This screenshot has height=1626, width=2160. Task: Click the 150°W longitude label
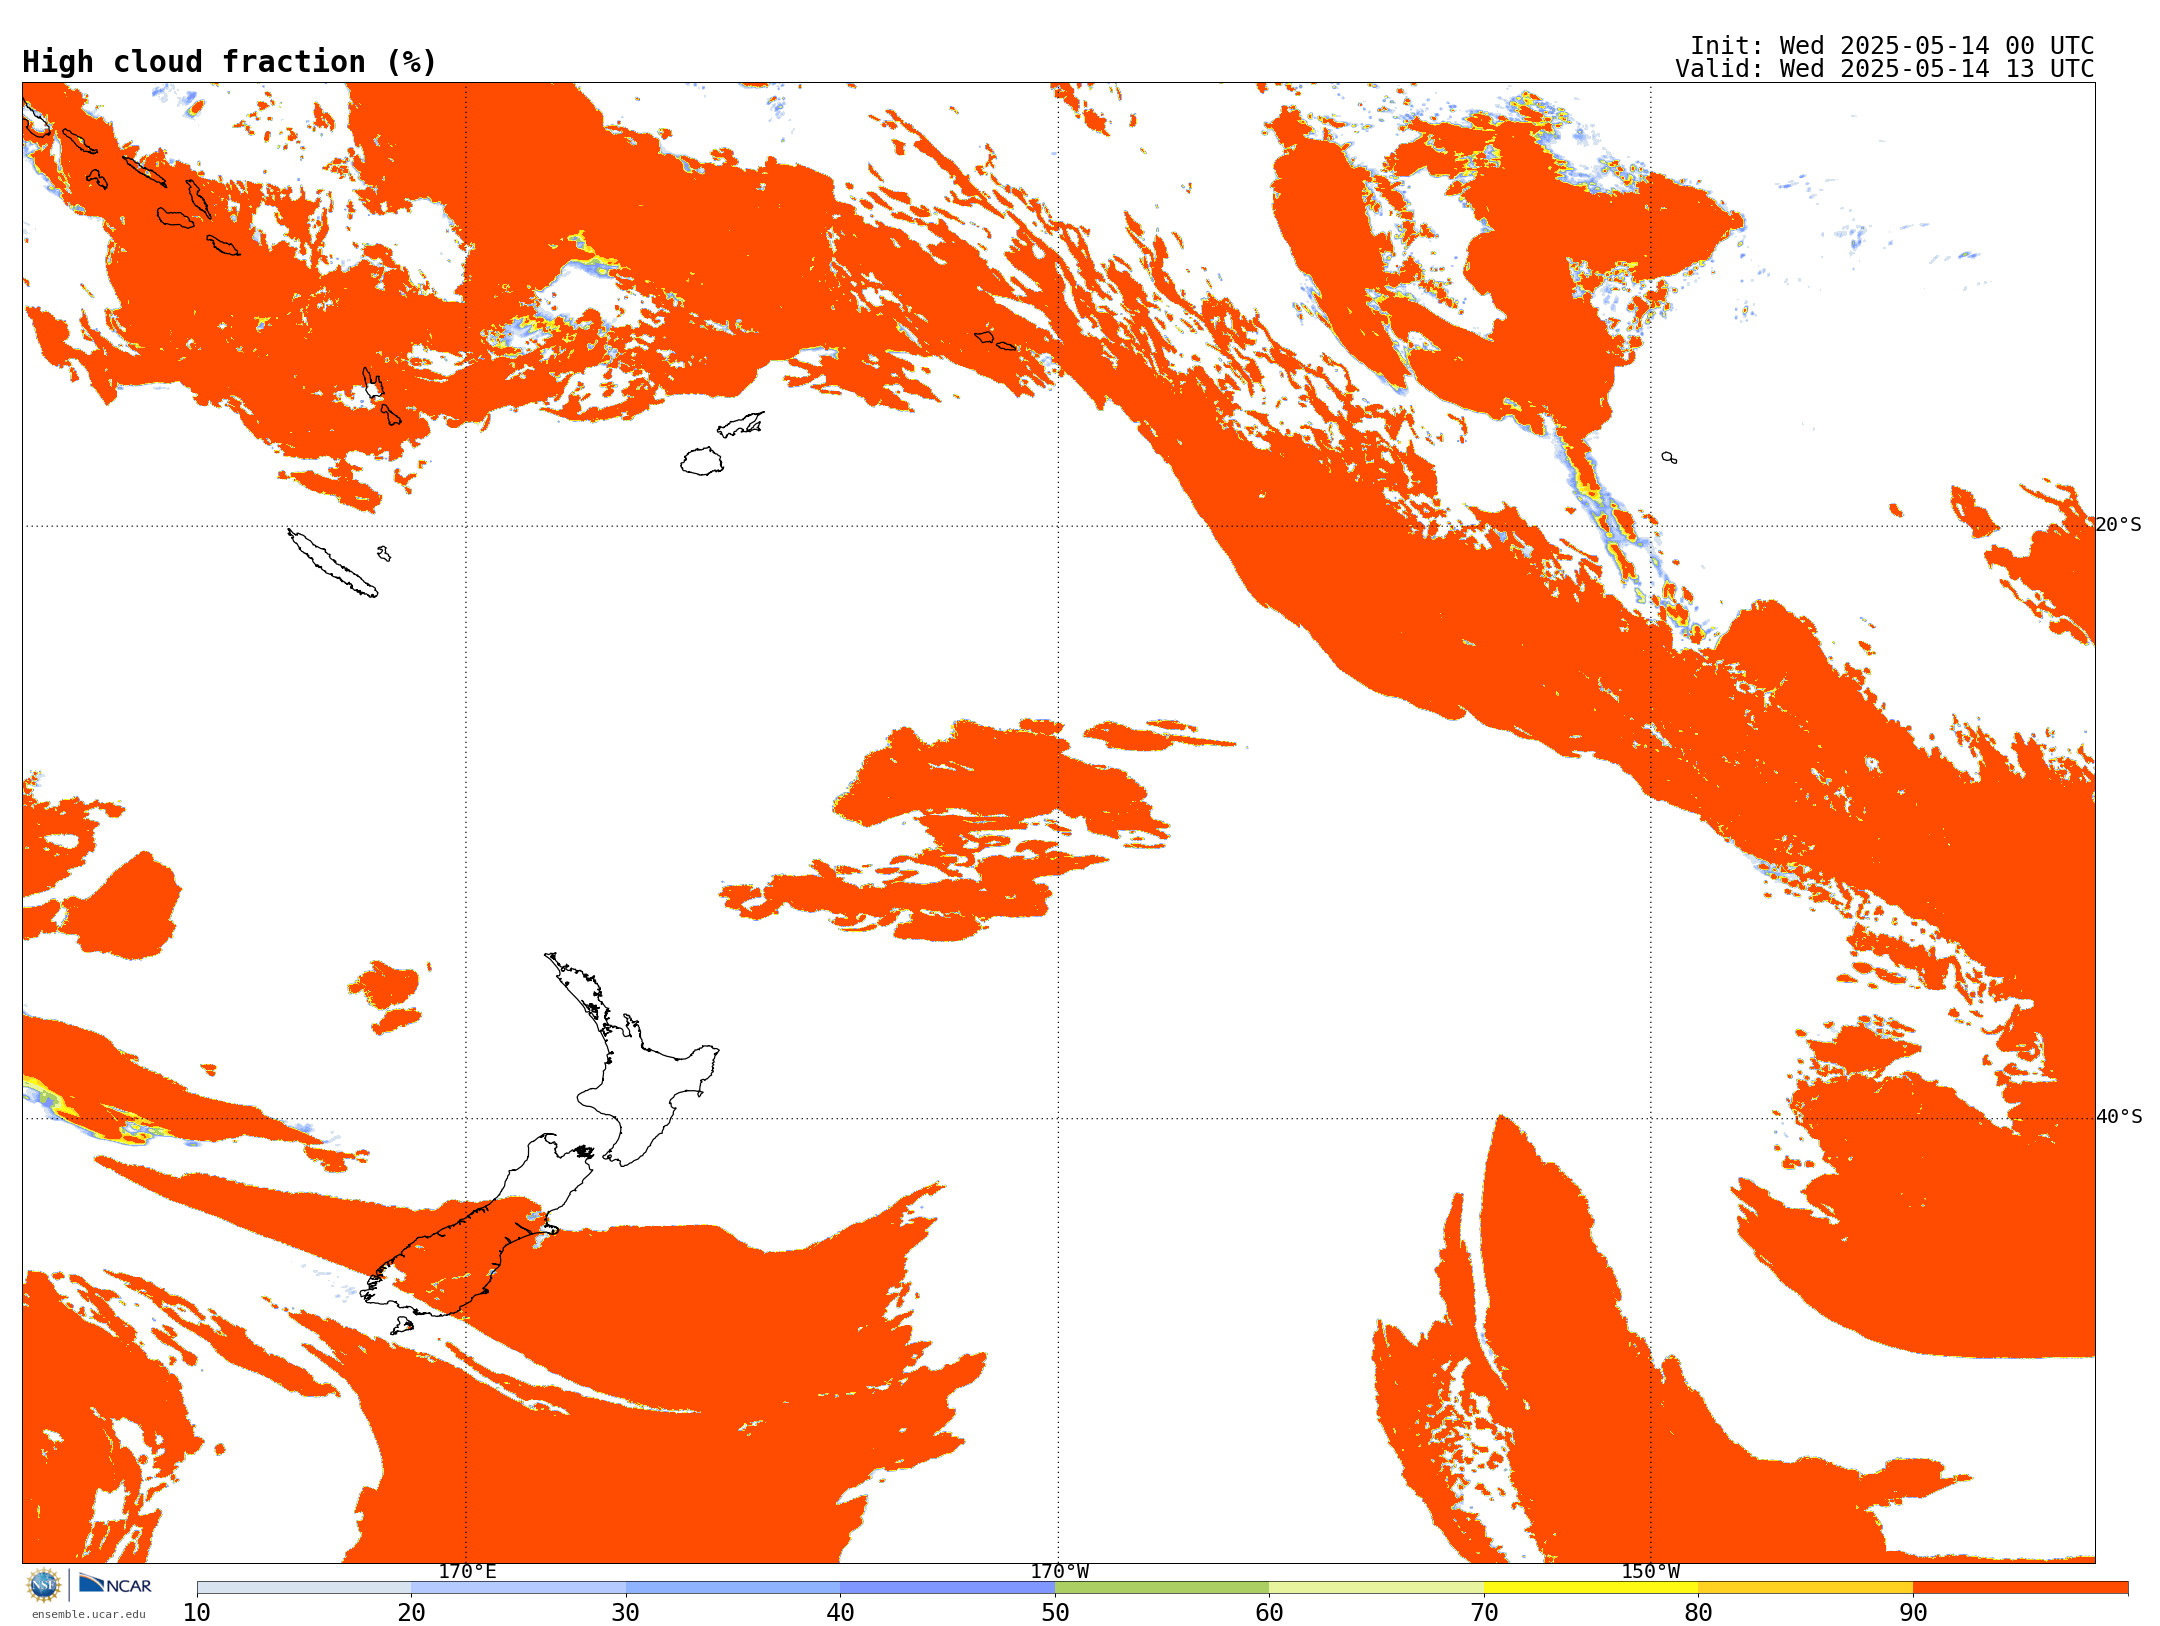pyautogui.click(x=1651, y=1571)
